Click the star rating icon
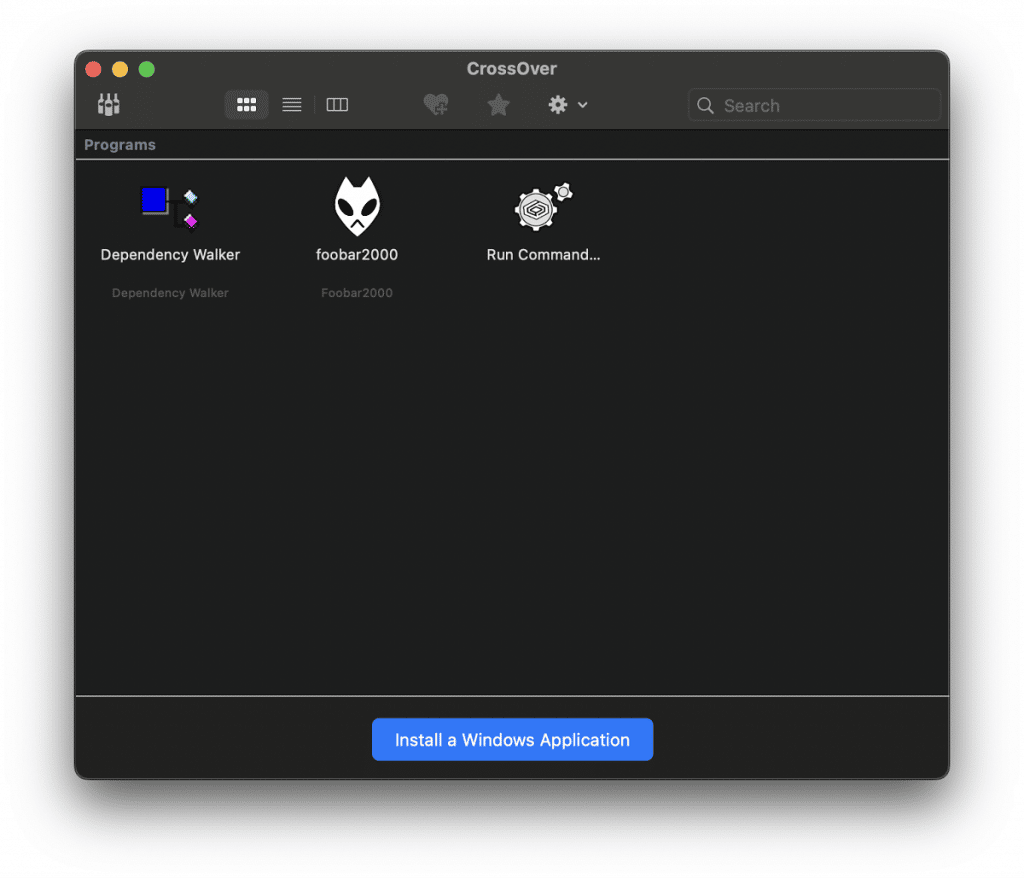Screen dimensions: 1024x878 click(498, 104)
